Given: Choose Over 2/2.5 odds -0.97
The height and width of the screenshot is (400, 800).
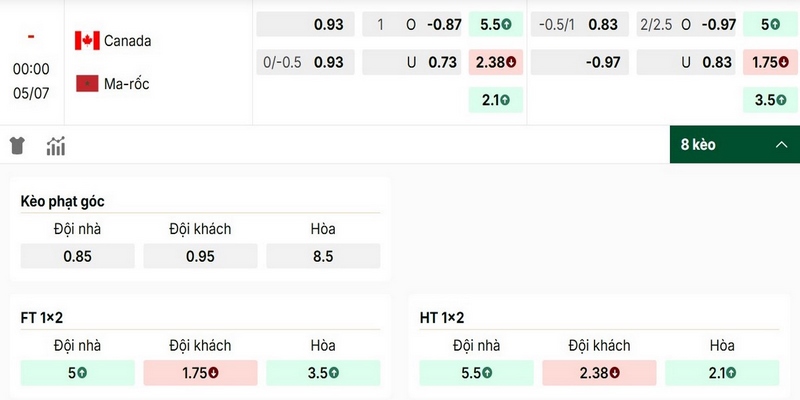Looking at the screenshot, I should coord(686,24).
